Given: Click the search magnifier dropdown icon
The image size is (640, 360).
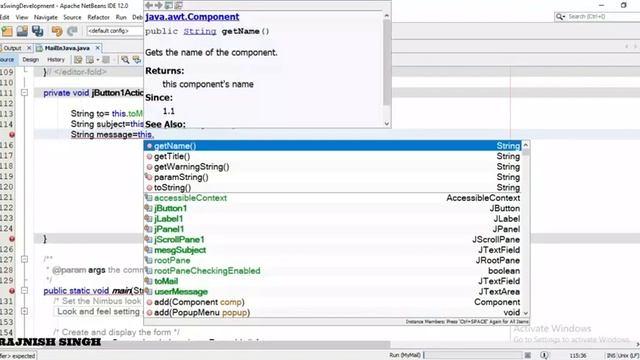Looking at the screenshot, I should coord(560,17).
